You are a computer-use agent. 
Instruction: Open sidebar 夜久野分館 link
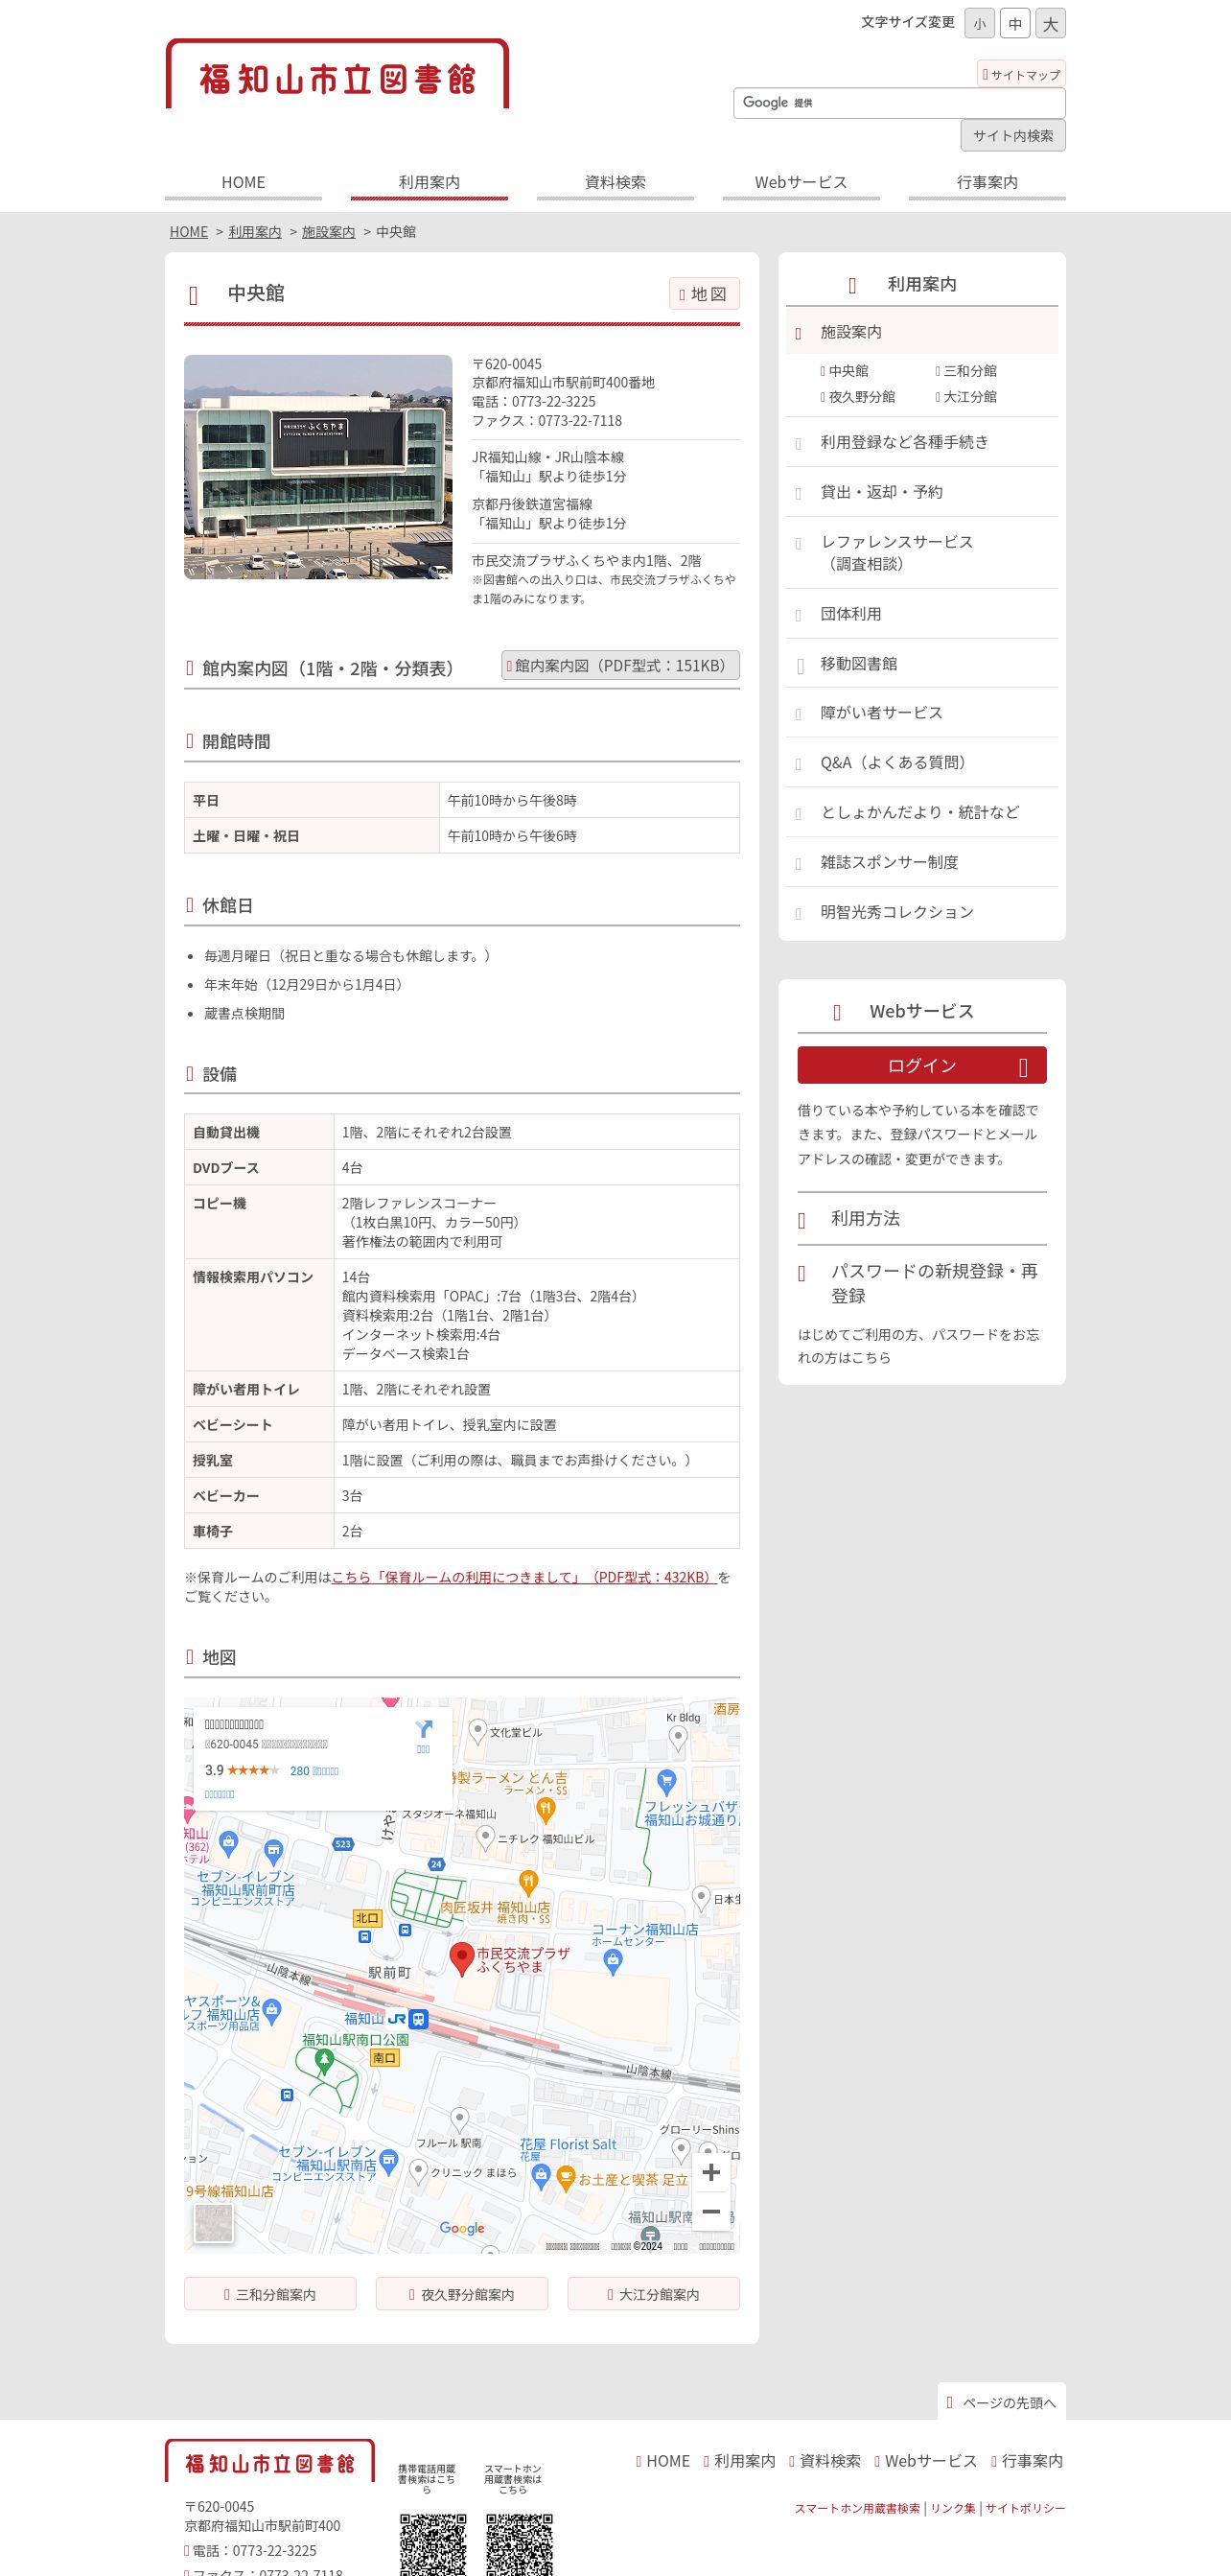tap(862, 397)
